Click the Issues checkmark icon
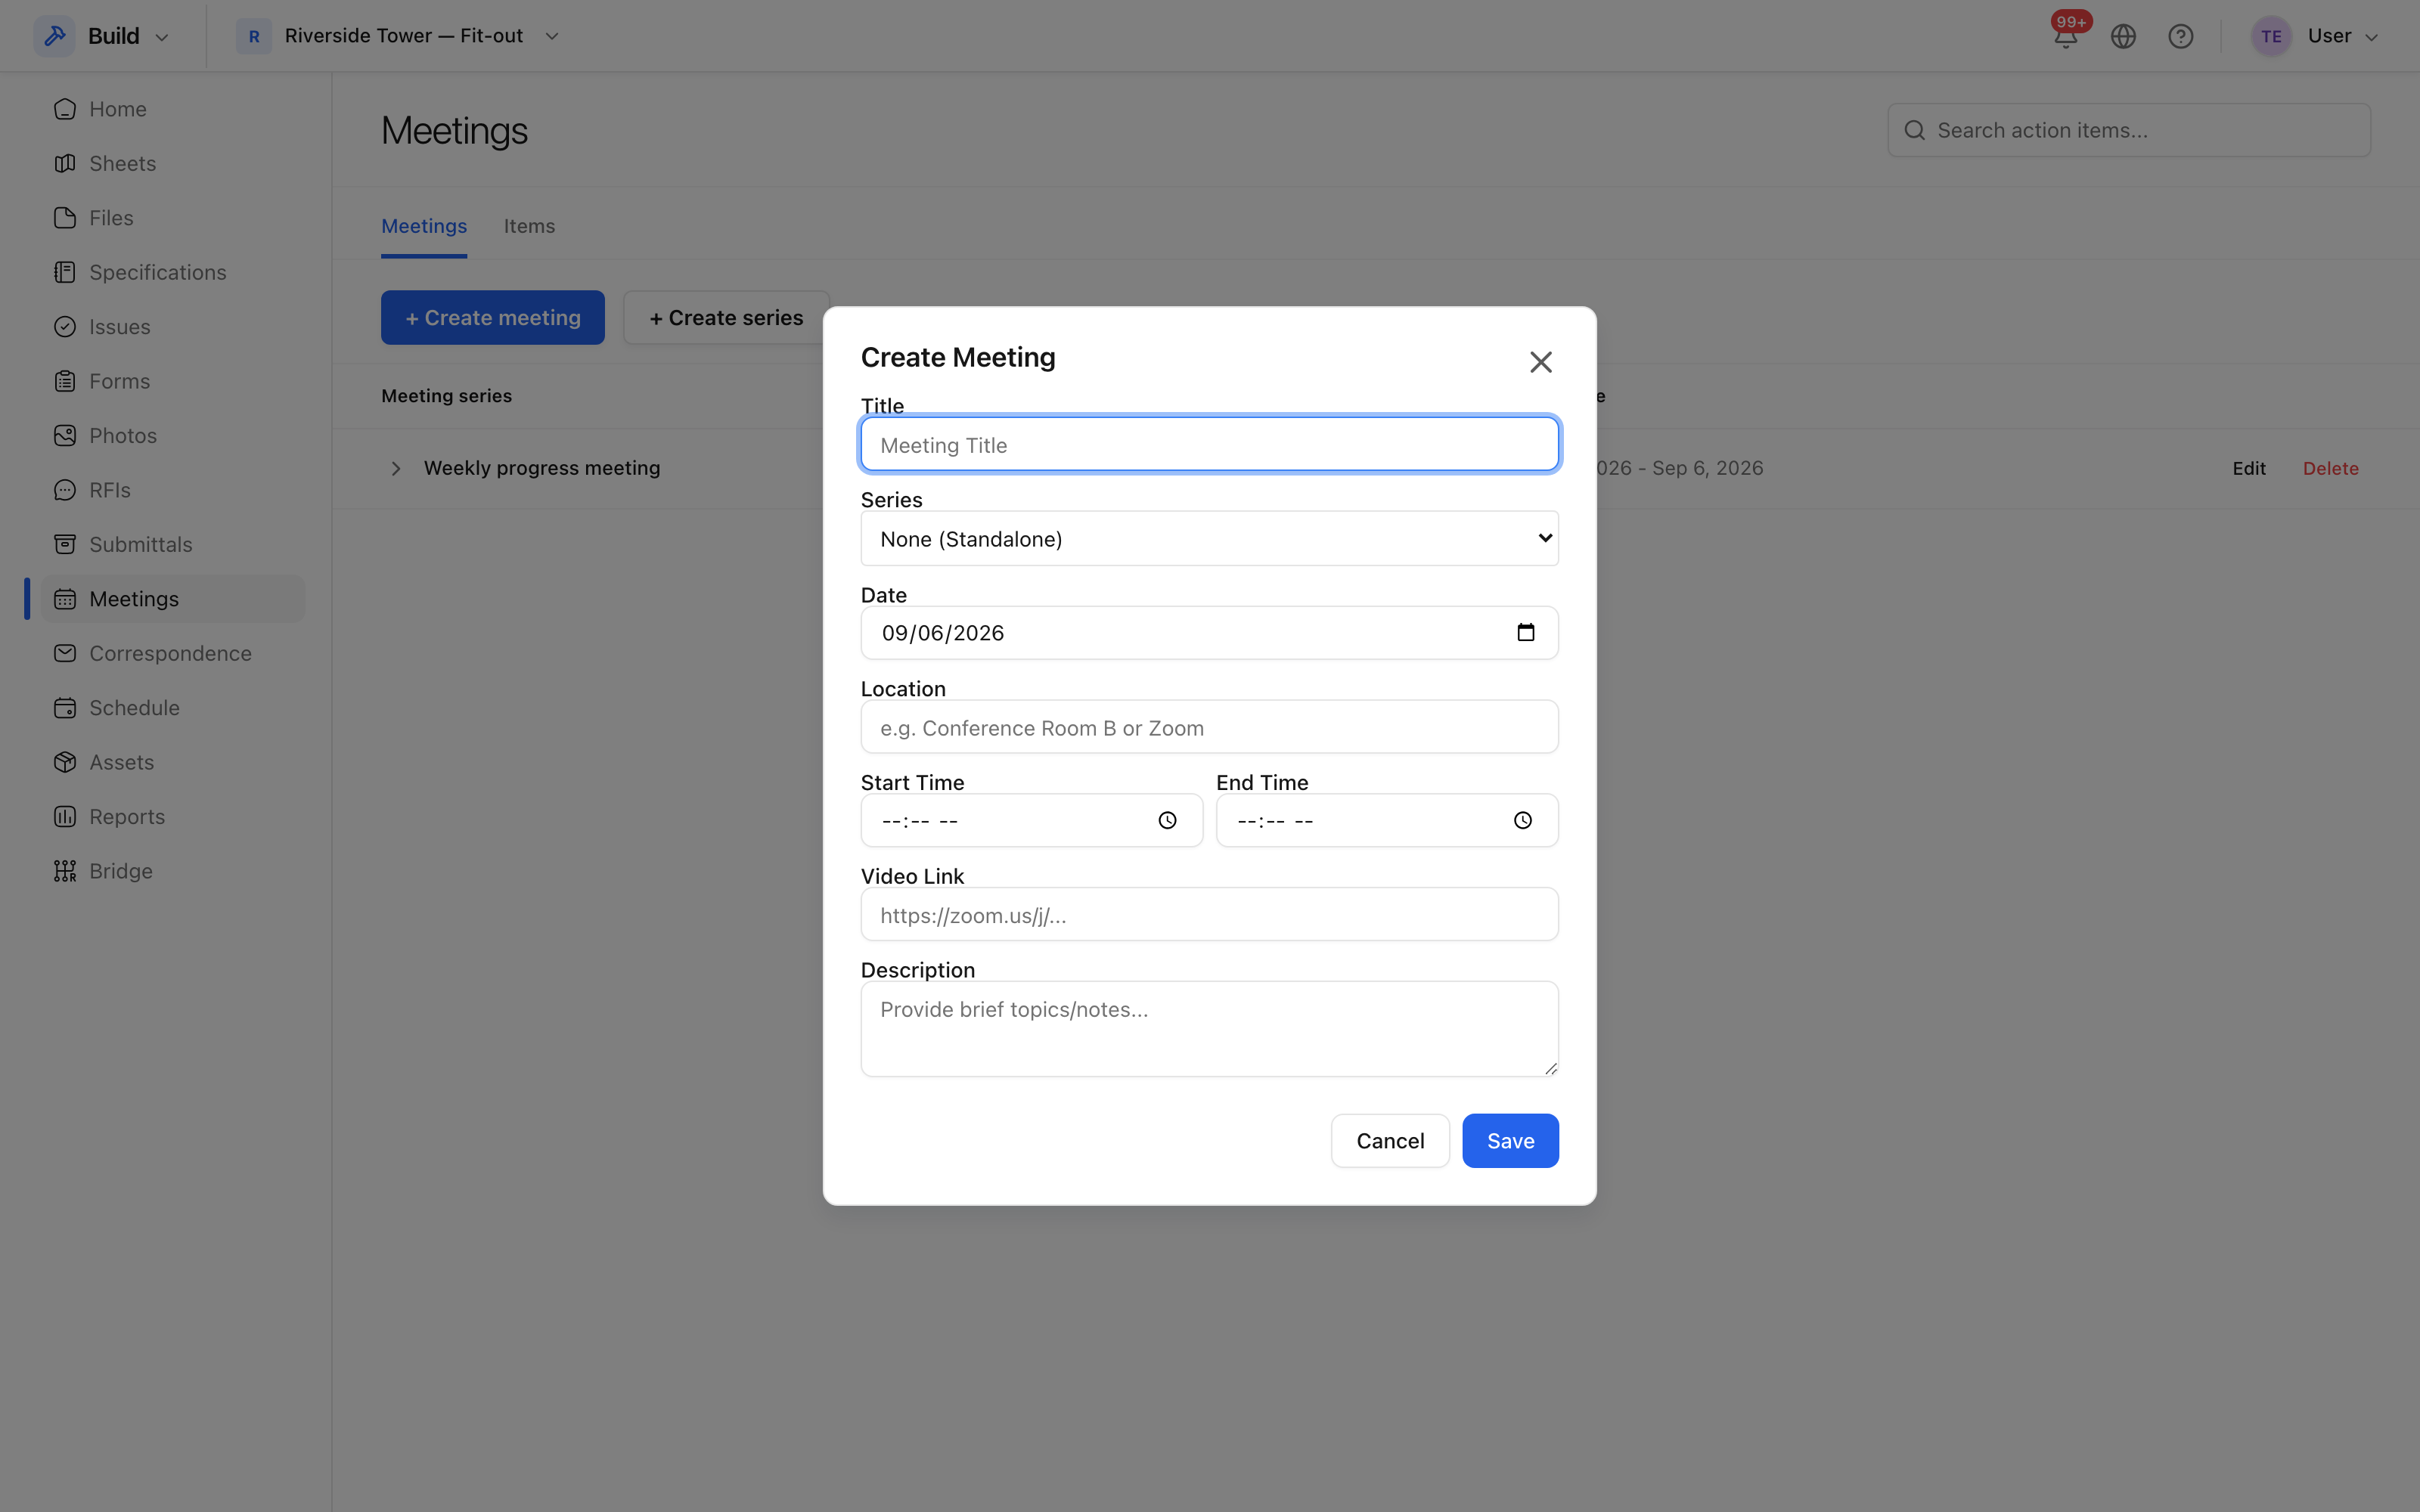This screenshot has height=1512, width=2420. (65, 327)
